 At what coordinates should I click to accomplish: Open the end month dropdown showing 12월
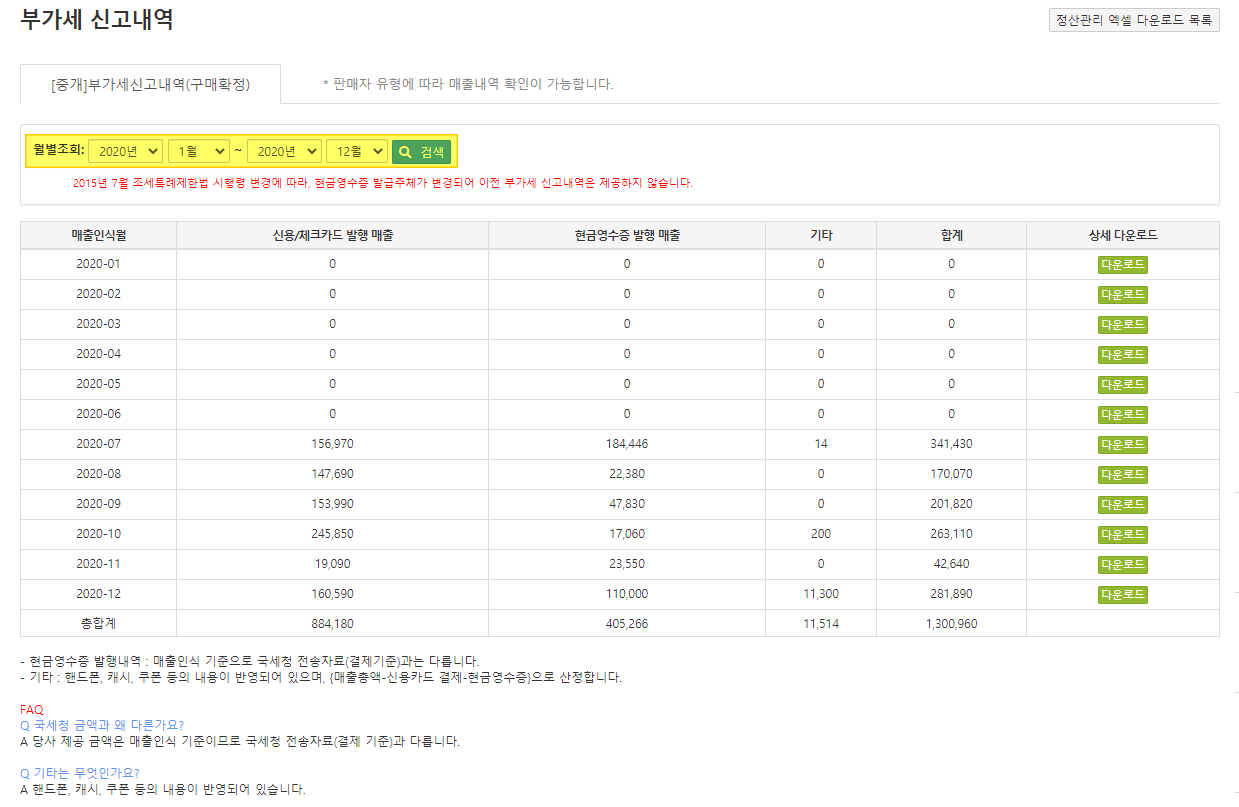click(356, 151)
